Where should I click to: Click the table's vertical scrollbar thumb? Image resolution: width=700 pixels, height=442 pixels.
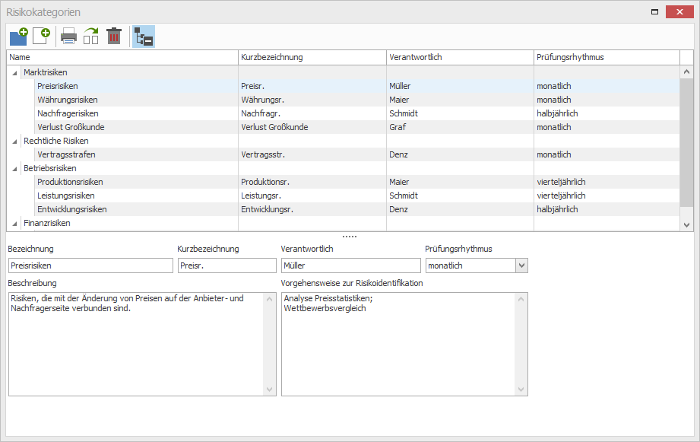[687, 142]
